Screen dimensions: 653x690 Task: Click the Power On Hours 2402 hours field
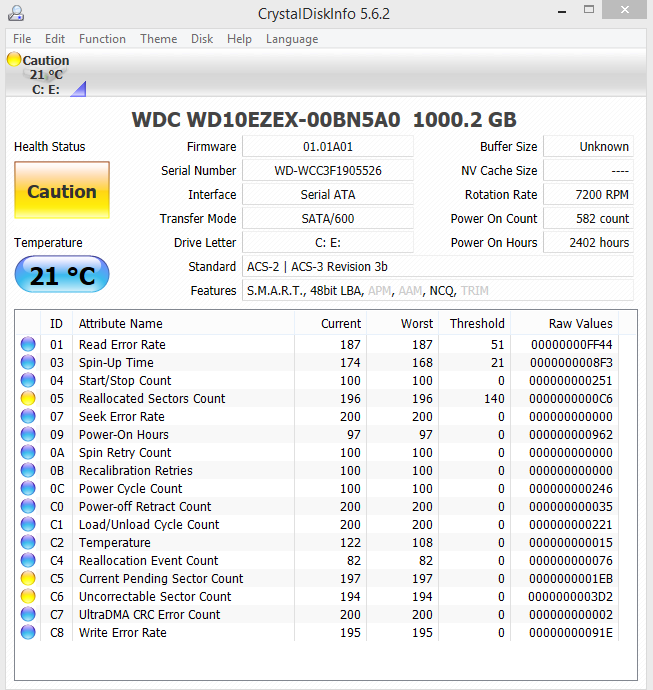pyautogui.click(x=589, y=242)
